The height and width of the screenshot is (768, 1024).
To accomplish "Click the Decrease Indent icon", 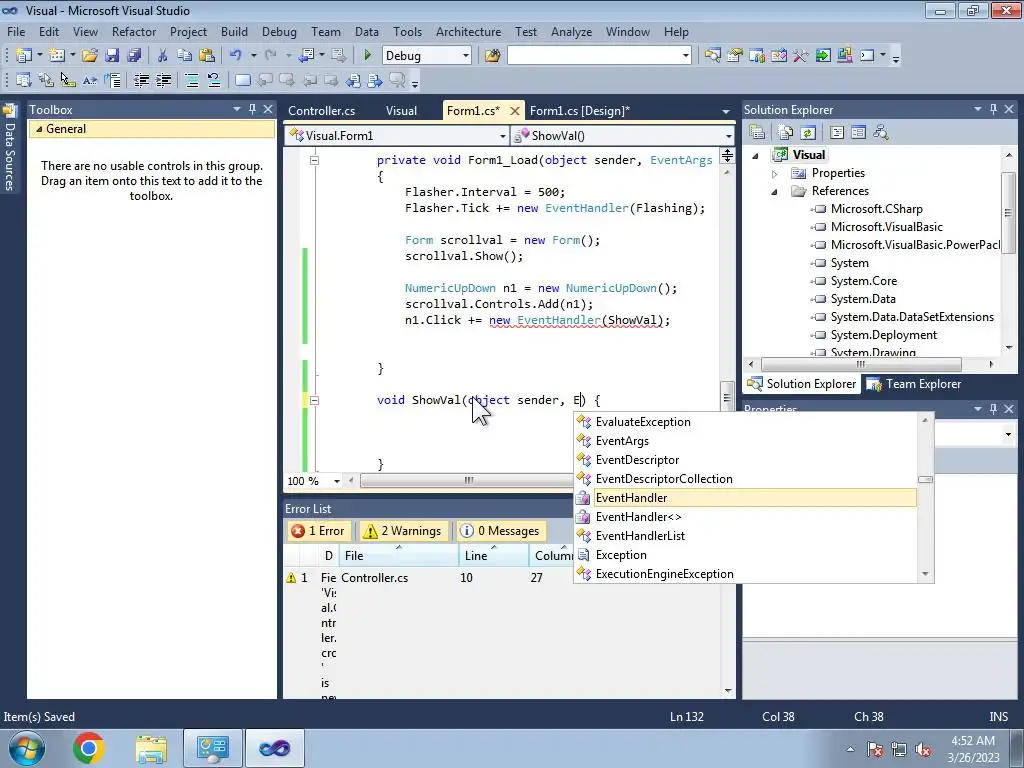I will pos(141,80).
